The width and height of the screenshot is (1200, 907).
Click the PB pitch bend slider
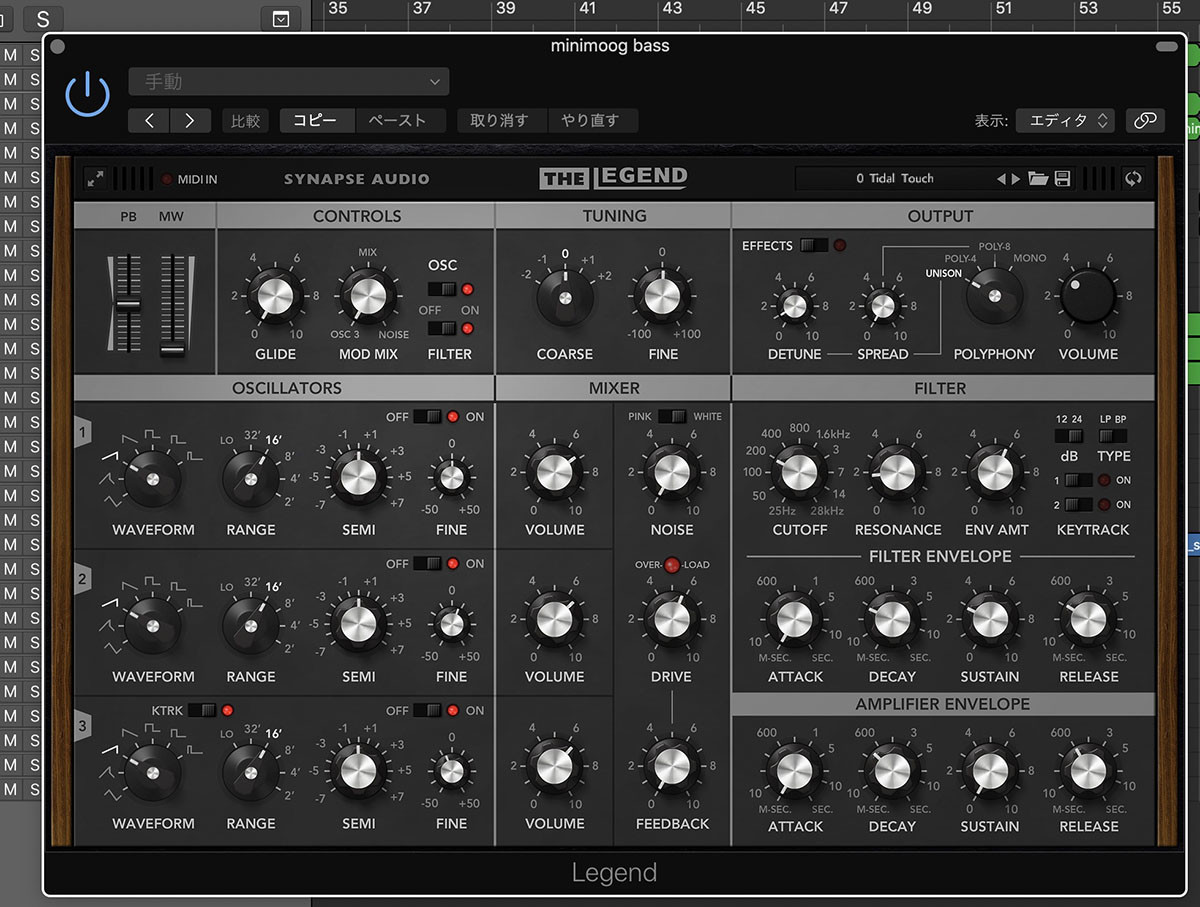tap(126, 303)
